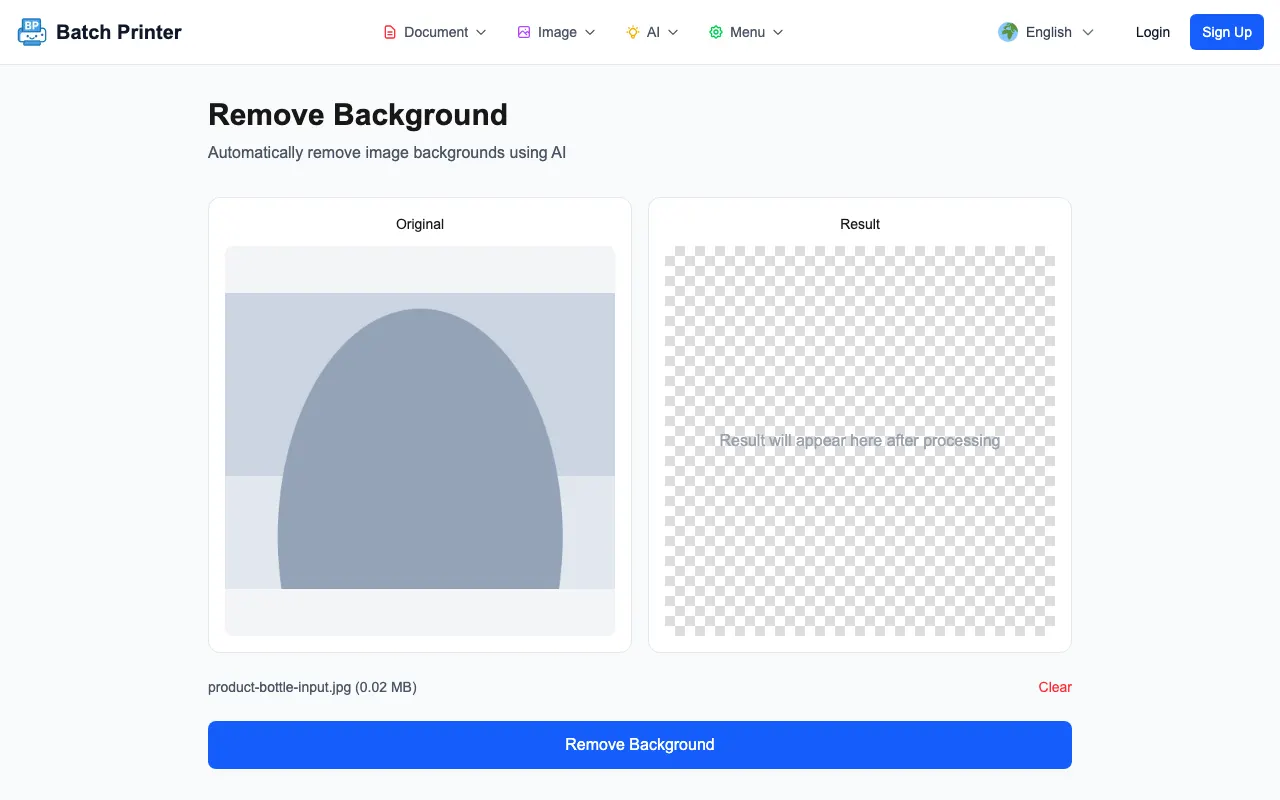Click the Sign Up button
Viewport: 1280px width, 800px height.
click(1227, 32)
